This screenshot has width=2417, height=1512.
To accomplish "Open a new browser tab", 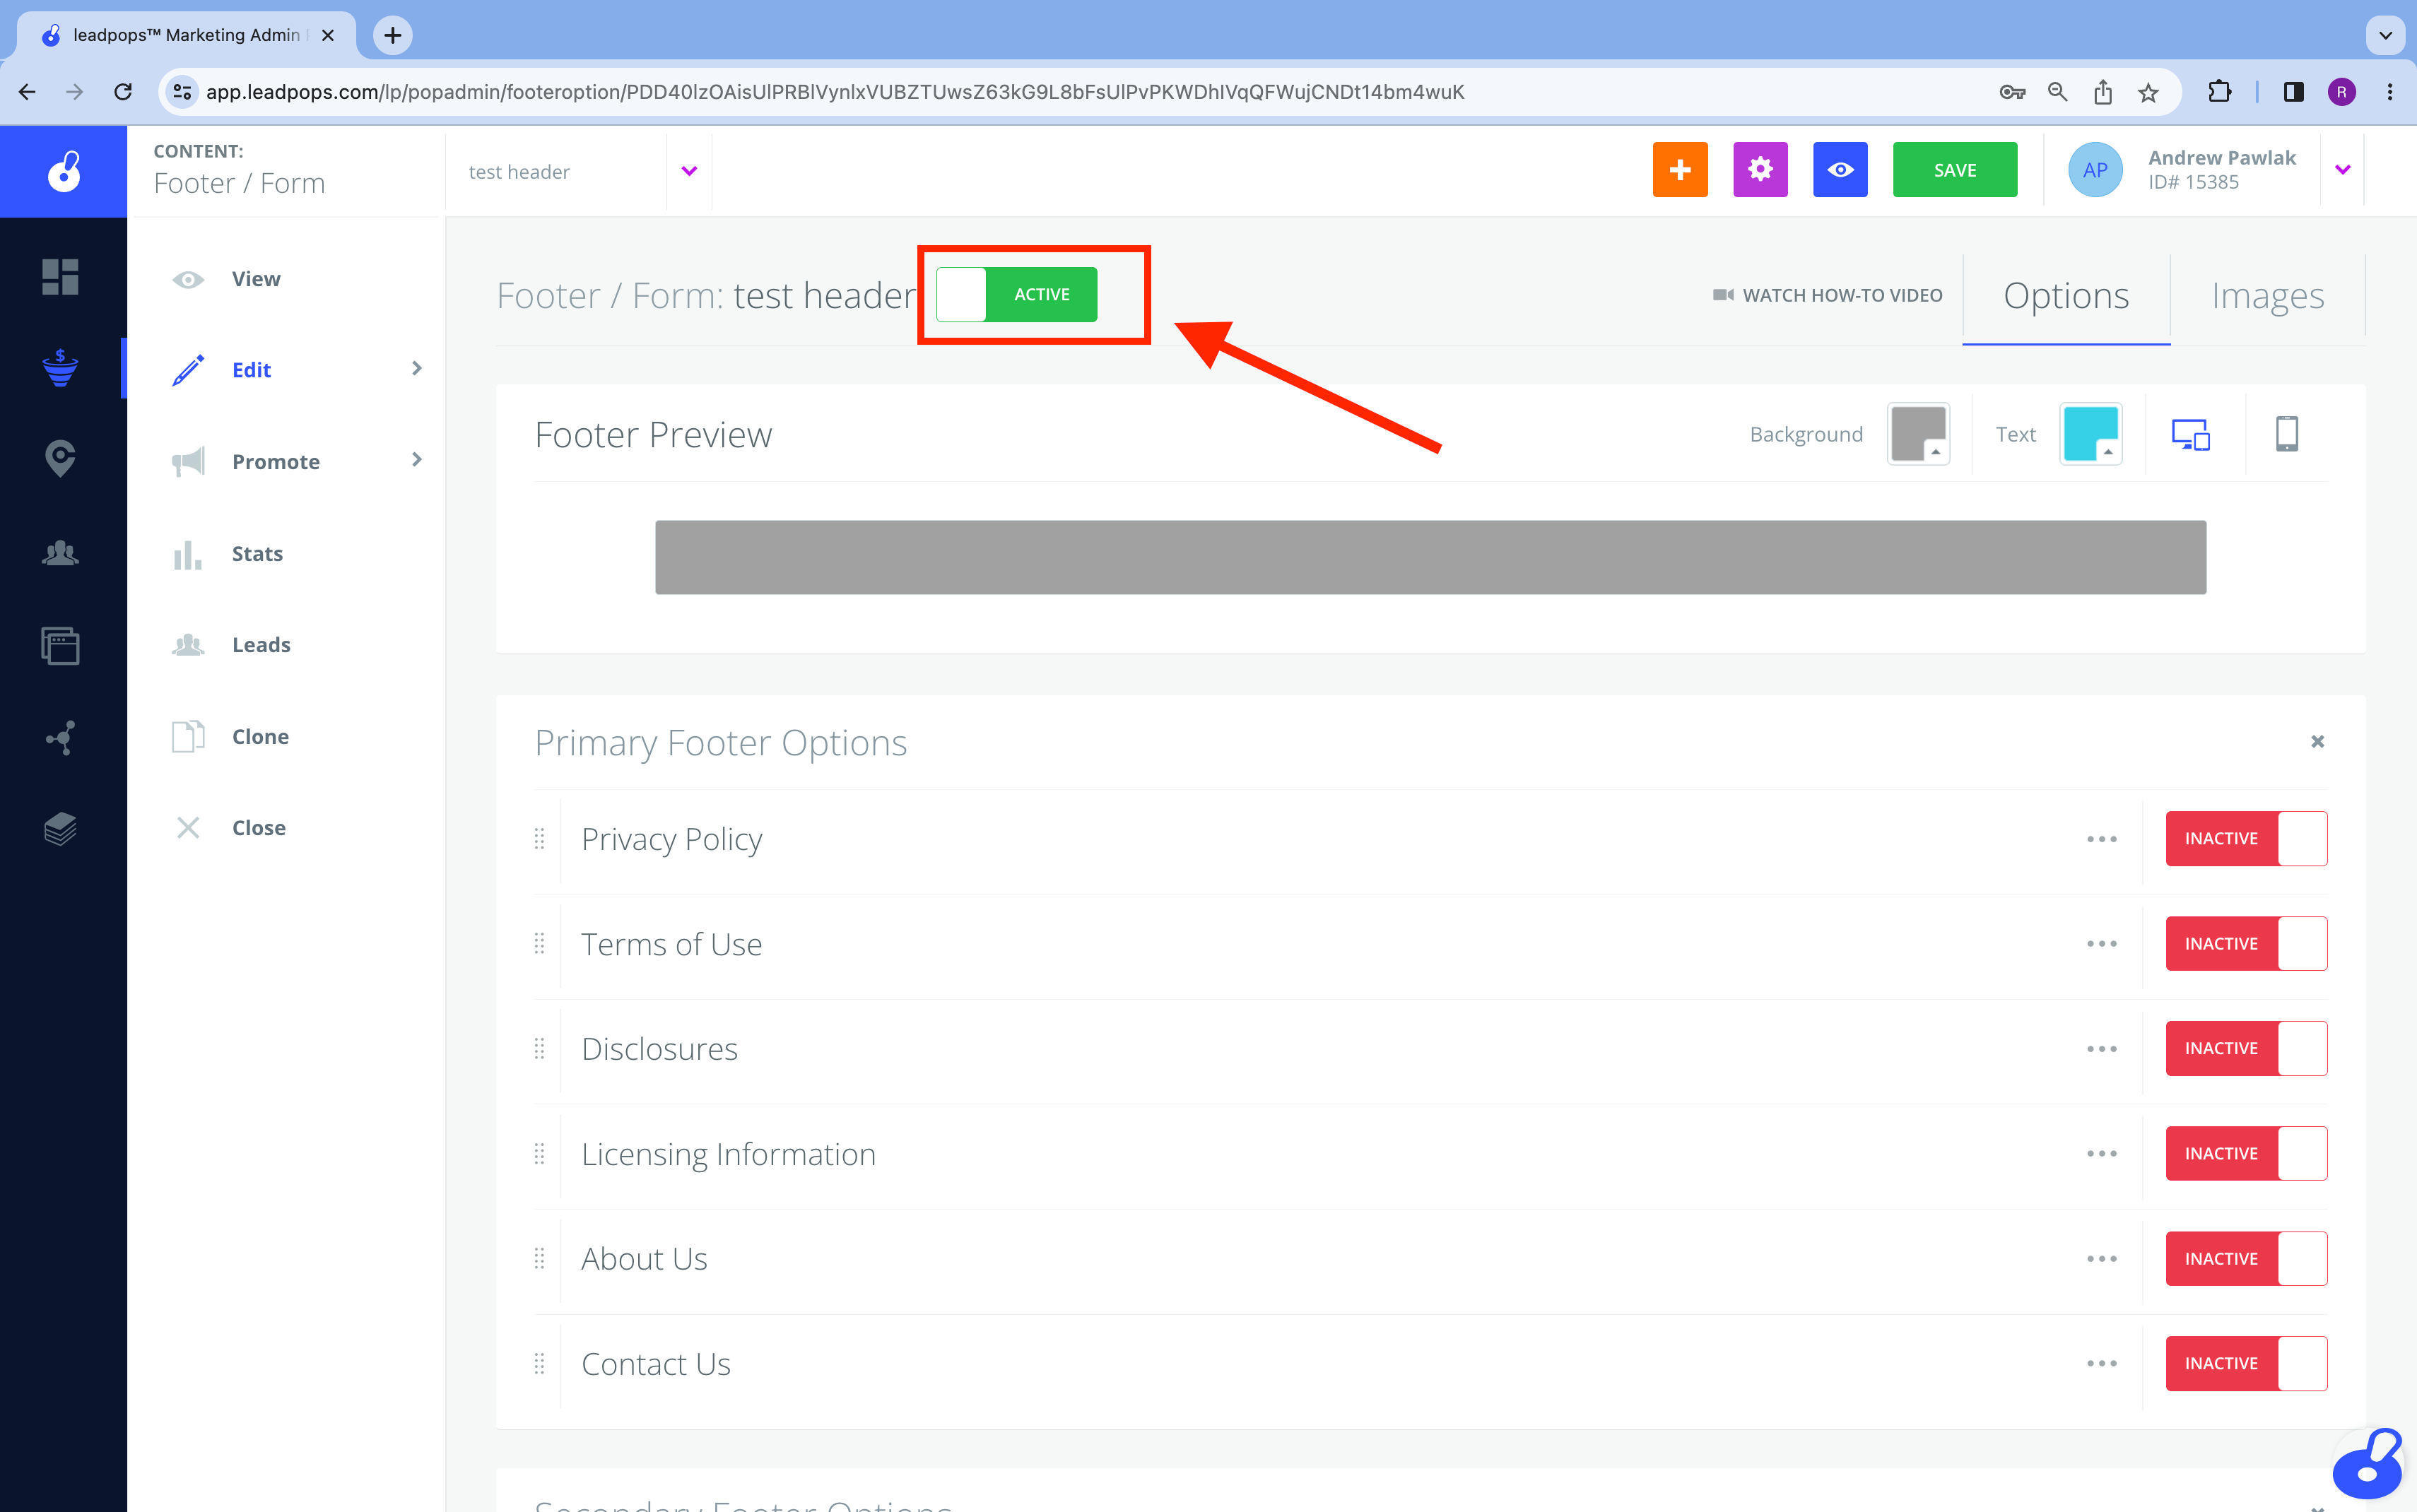I will coord(392,36).
